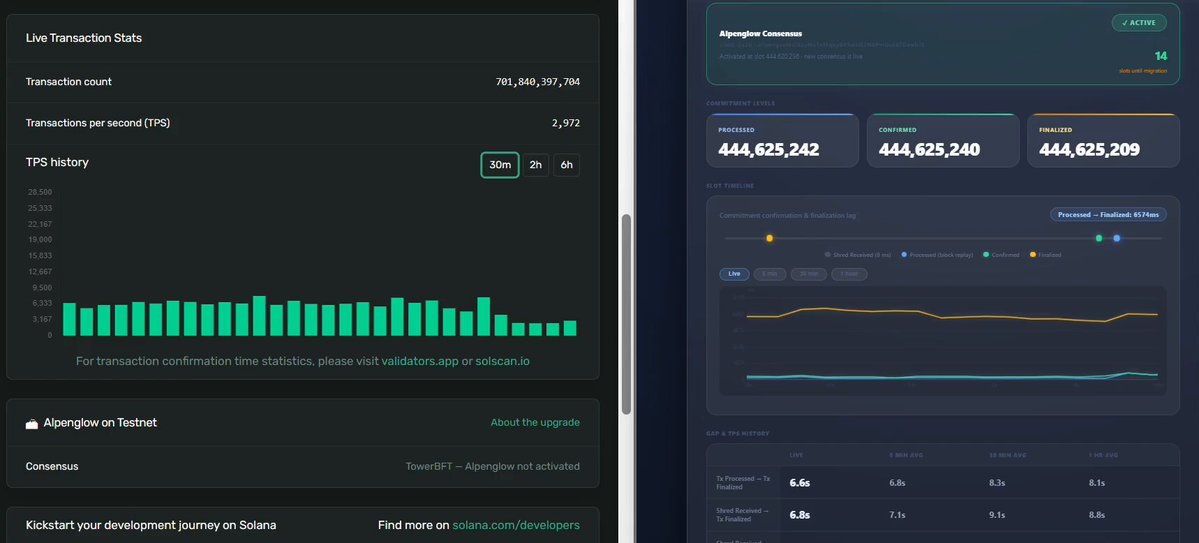Click the Kickstart your development journey heading
The height and width of the screenshot is (543, 1199).
(x=151, y=525)
